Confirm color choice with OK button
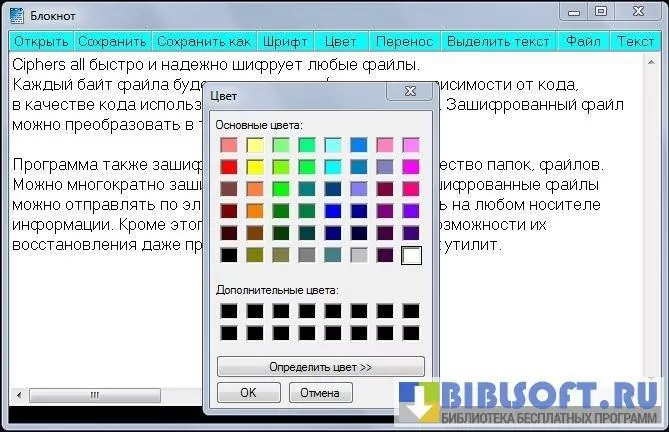This screenshot has width=669, height=432. tap(248, 393)
